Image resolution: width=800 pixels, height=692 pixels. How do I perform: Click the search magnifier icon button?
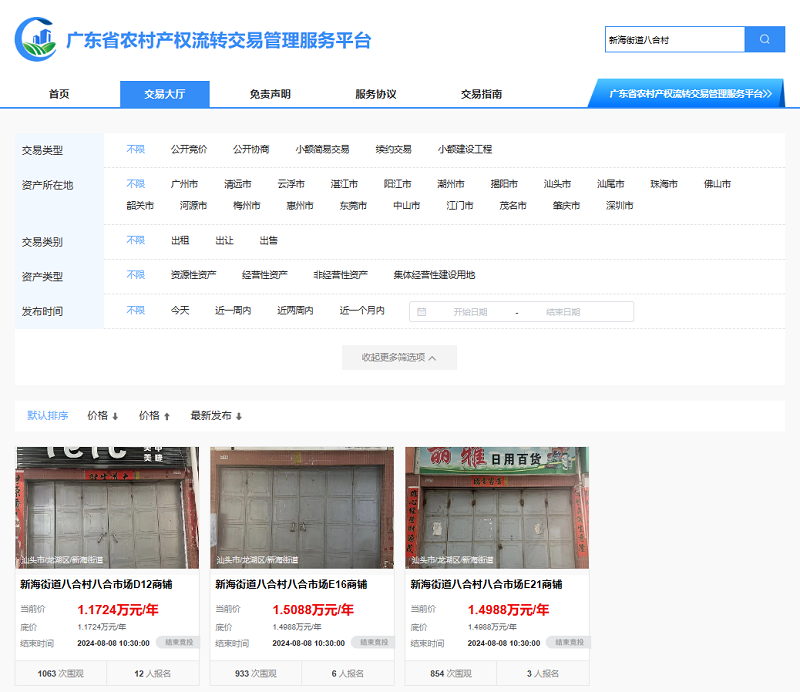click(765, 39)
